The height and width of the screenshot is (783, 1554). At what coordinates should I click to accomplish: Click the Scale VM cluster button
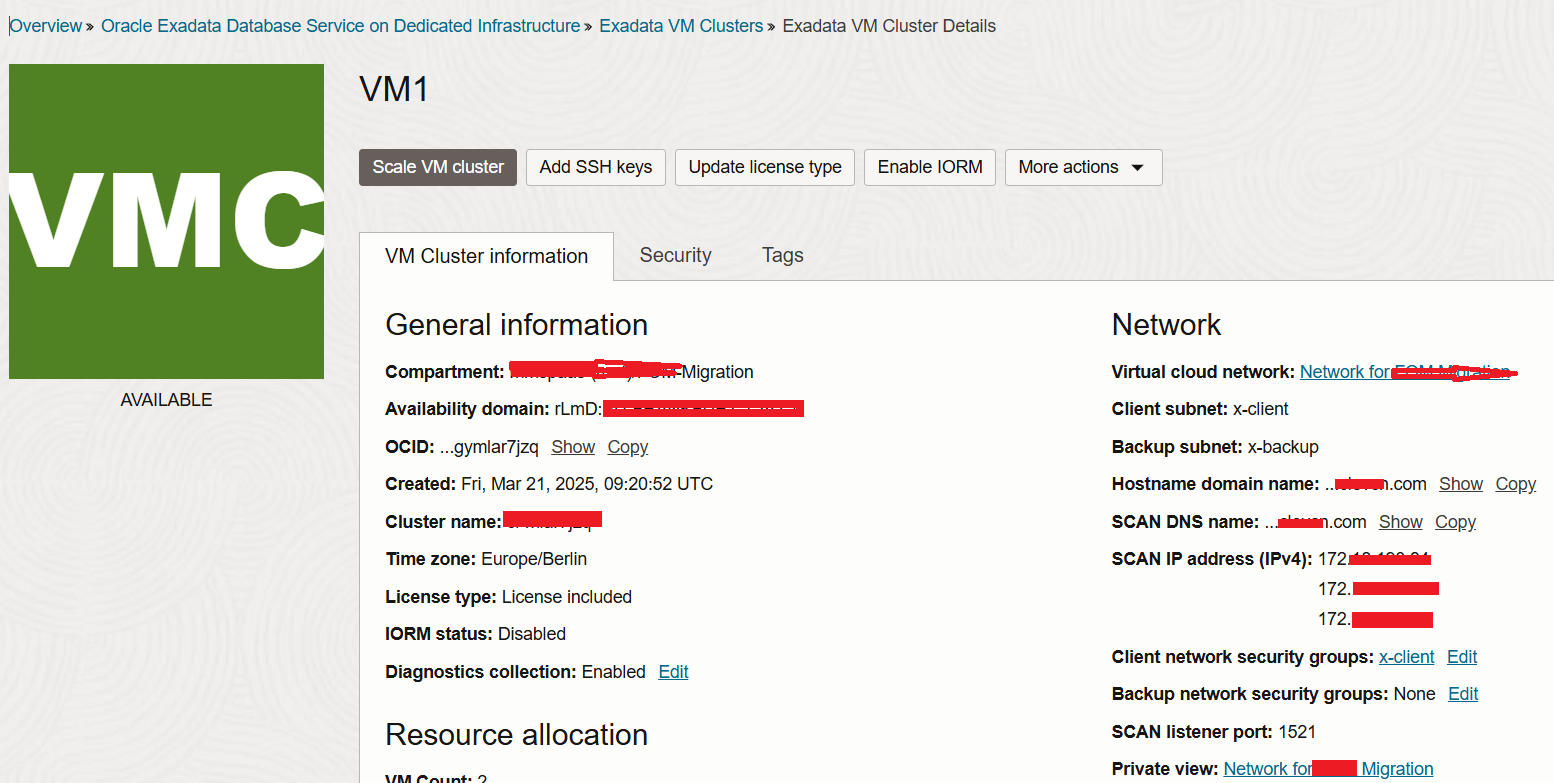click(x=438, y=167)
